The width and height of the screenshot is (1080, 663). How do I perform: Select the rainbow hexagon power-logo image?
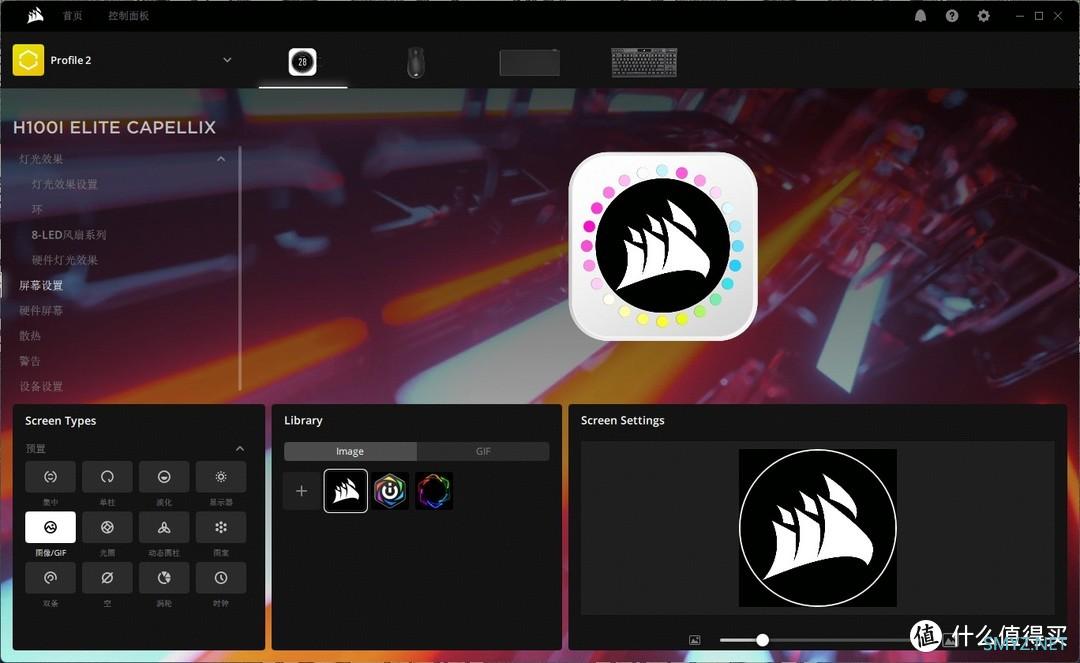point(390,491)
